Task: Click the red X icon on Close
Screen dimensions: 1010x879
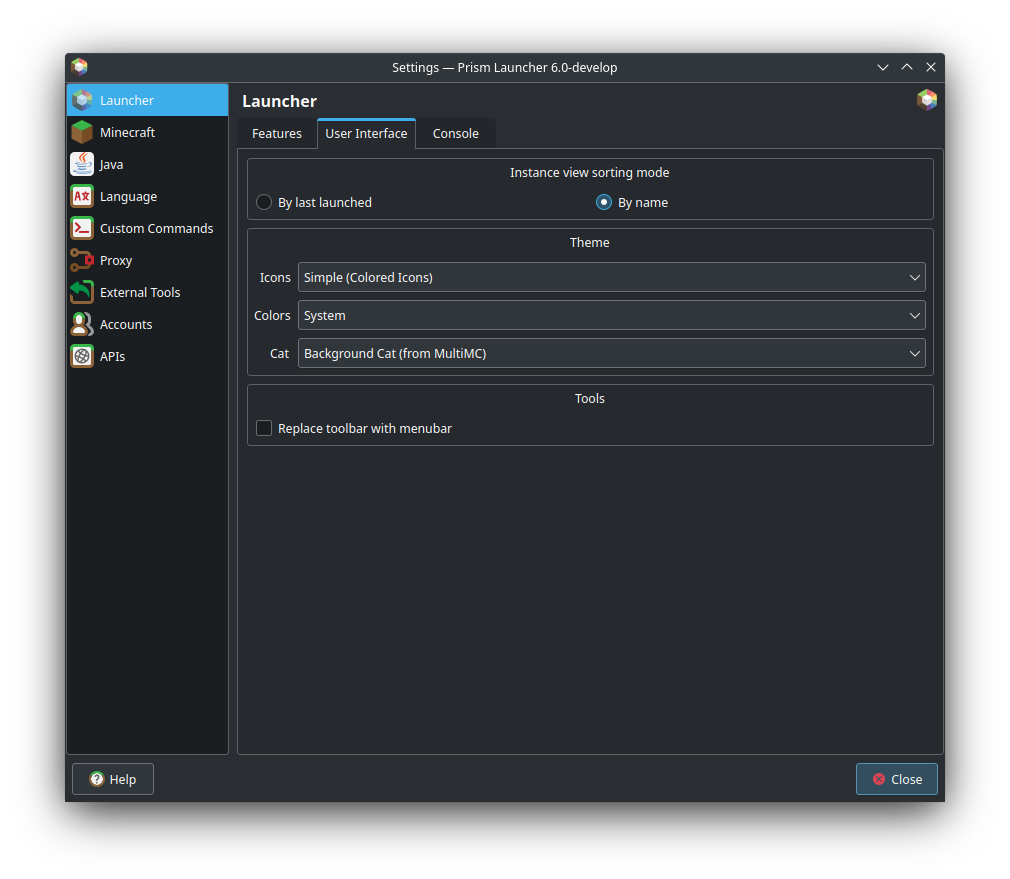Action: pyautogui.click(x=879, y=779)
